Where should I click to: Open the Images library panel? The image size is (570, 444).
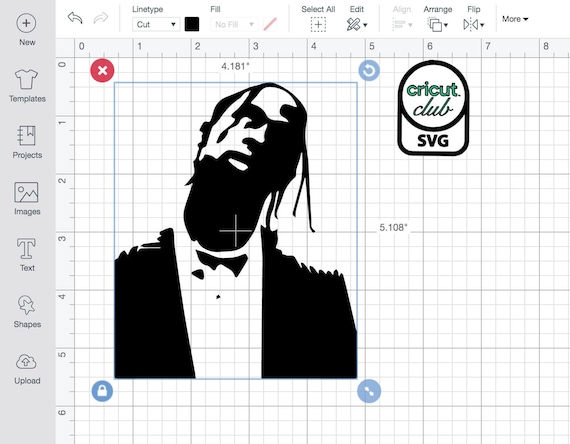[26, 192]
